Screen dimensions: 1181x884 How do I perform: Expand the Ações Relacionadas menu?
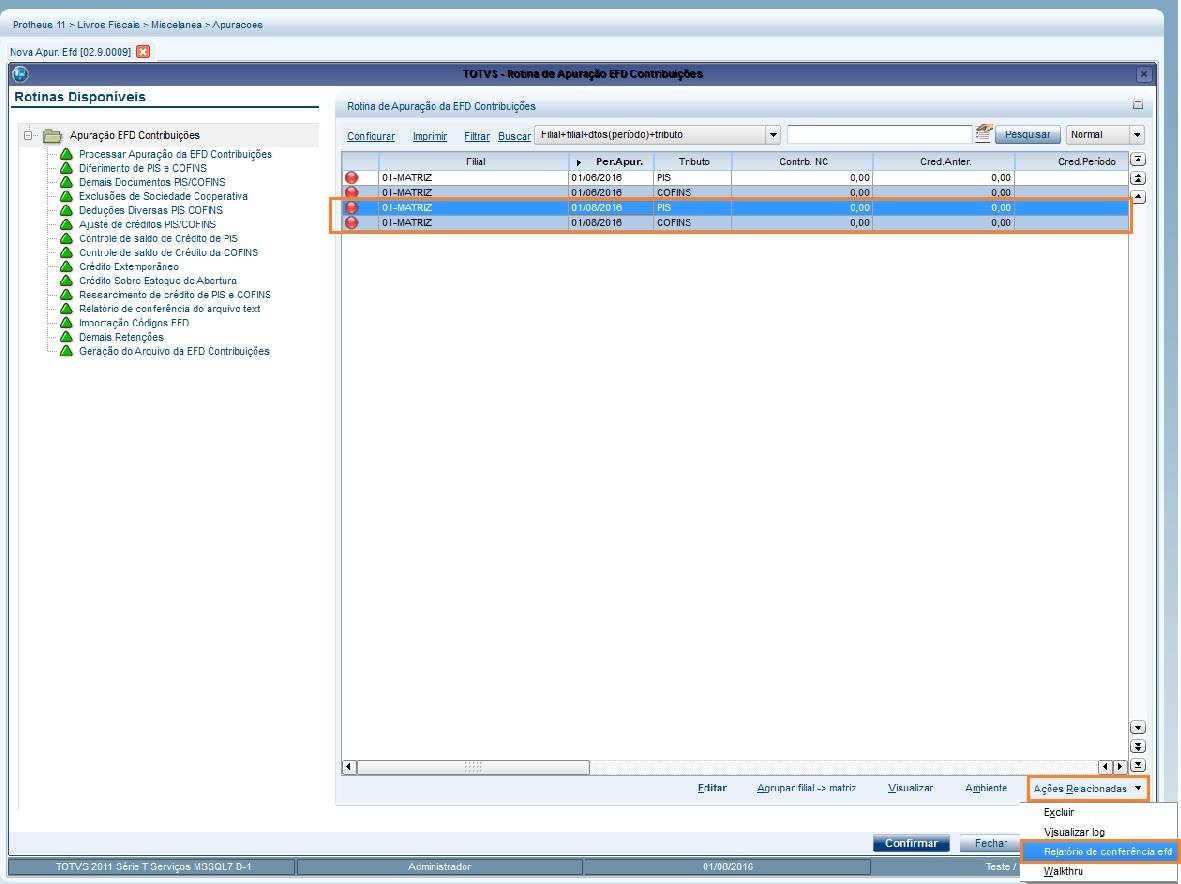click(1088, 789)
